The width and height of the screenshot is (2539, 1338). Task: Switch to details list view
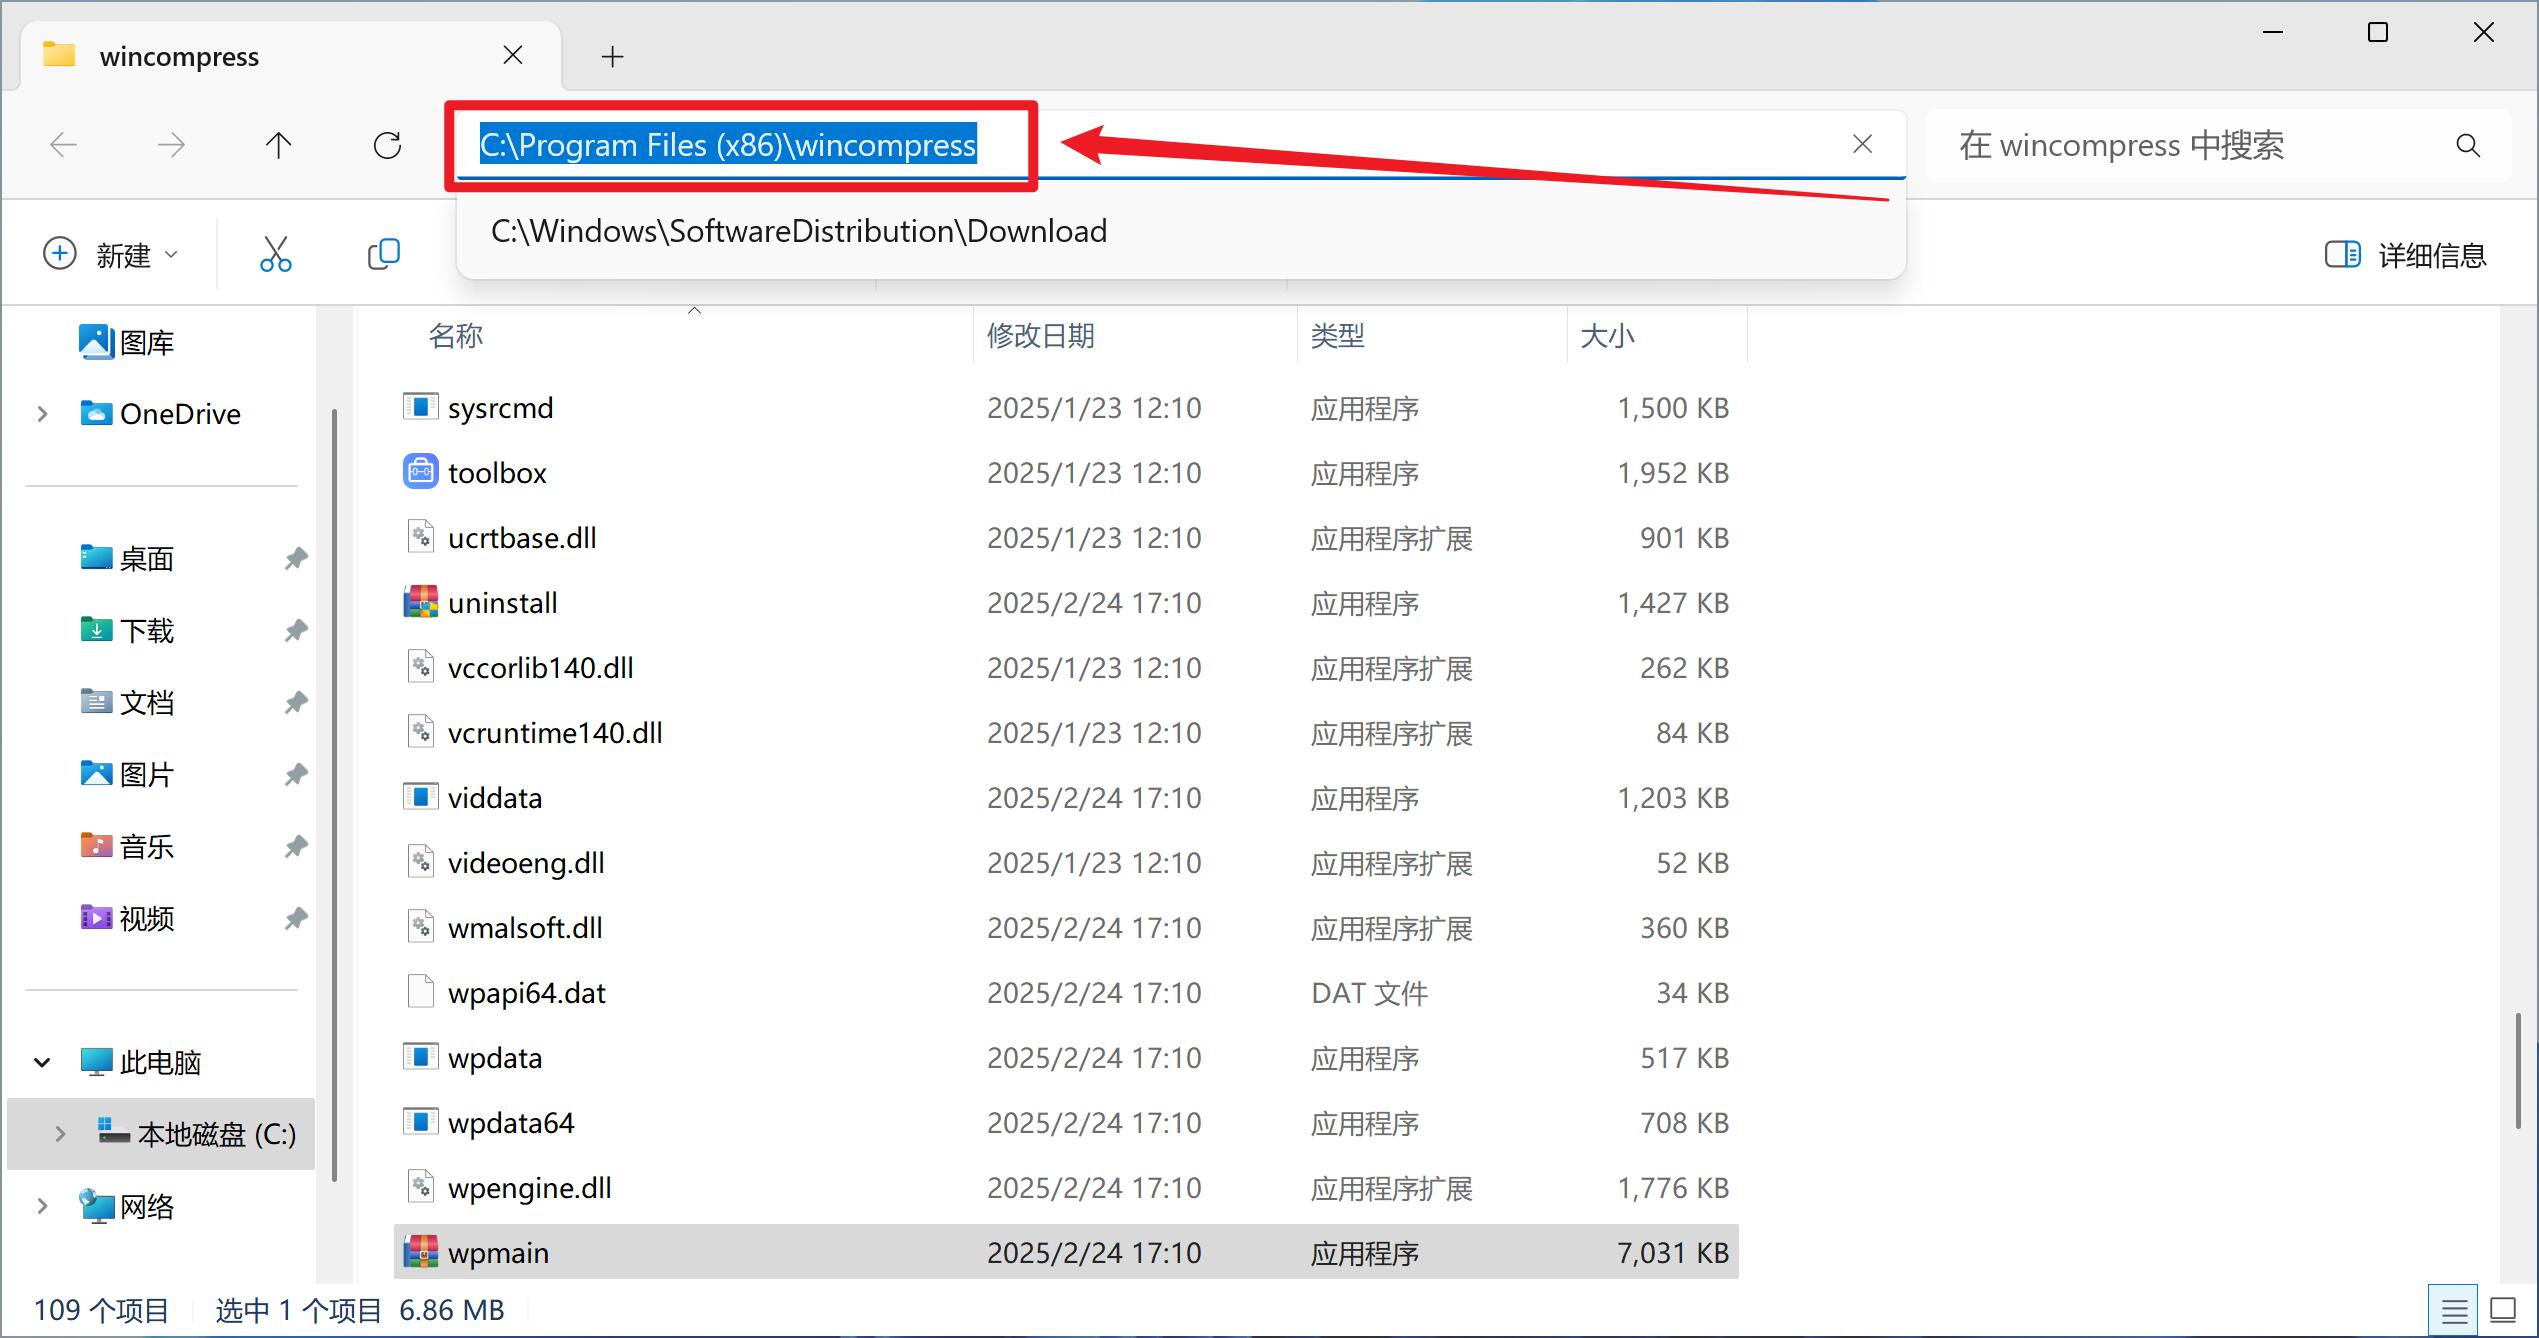coord(2453,1310)
